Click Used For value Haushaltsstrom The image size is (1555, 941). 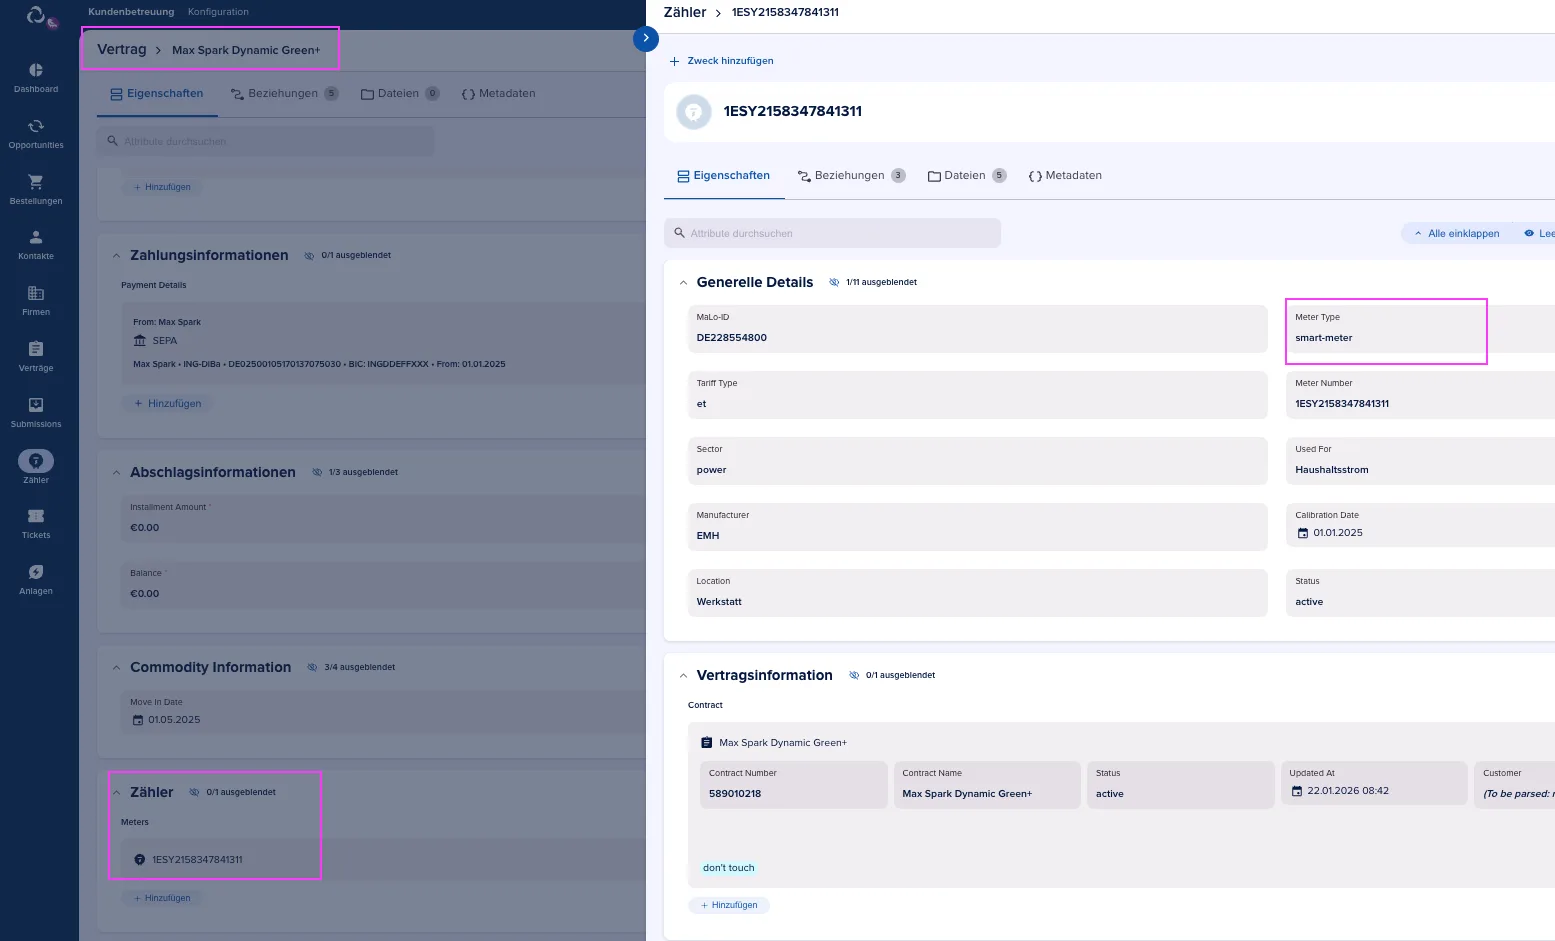click(1332, 470)
